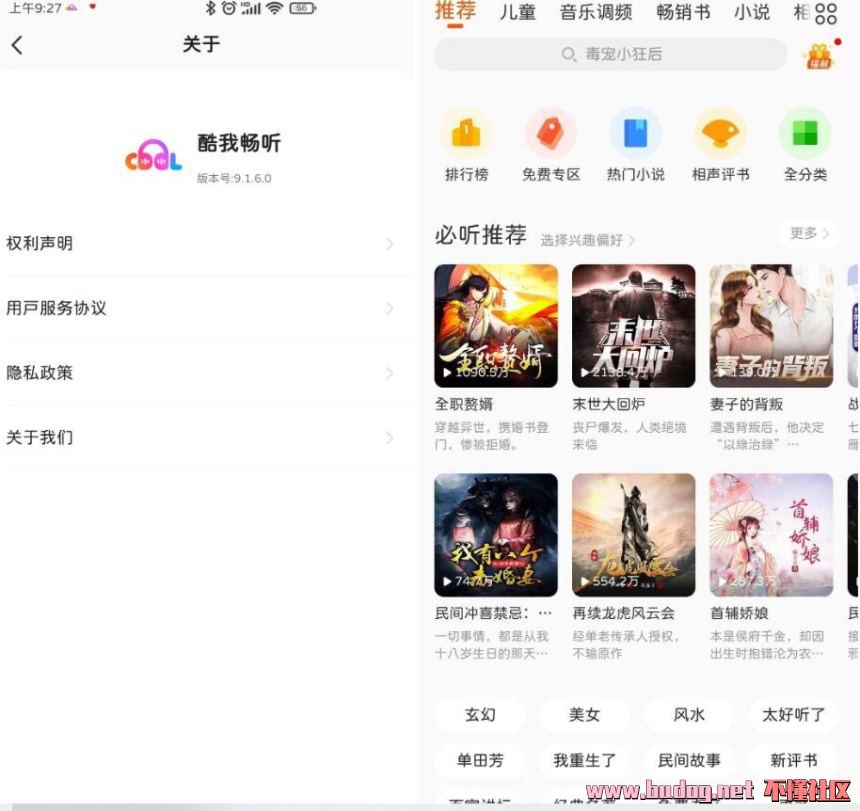This screenshot has width=860, height=811.
Task: Open the 民间冲喜禁忌 cover thumbnail
Action: pyautogui.click(x=496, y=535)
